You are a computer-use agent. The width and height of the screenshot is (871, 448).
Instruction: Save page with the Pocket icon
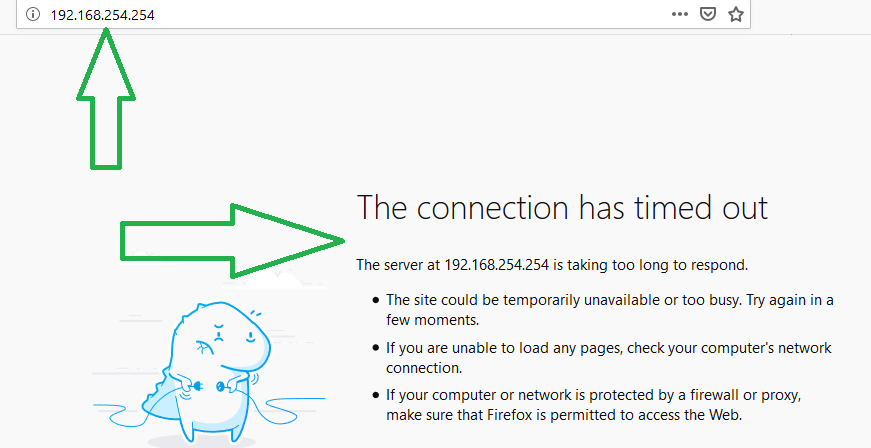[x=707, y=14]
